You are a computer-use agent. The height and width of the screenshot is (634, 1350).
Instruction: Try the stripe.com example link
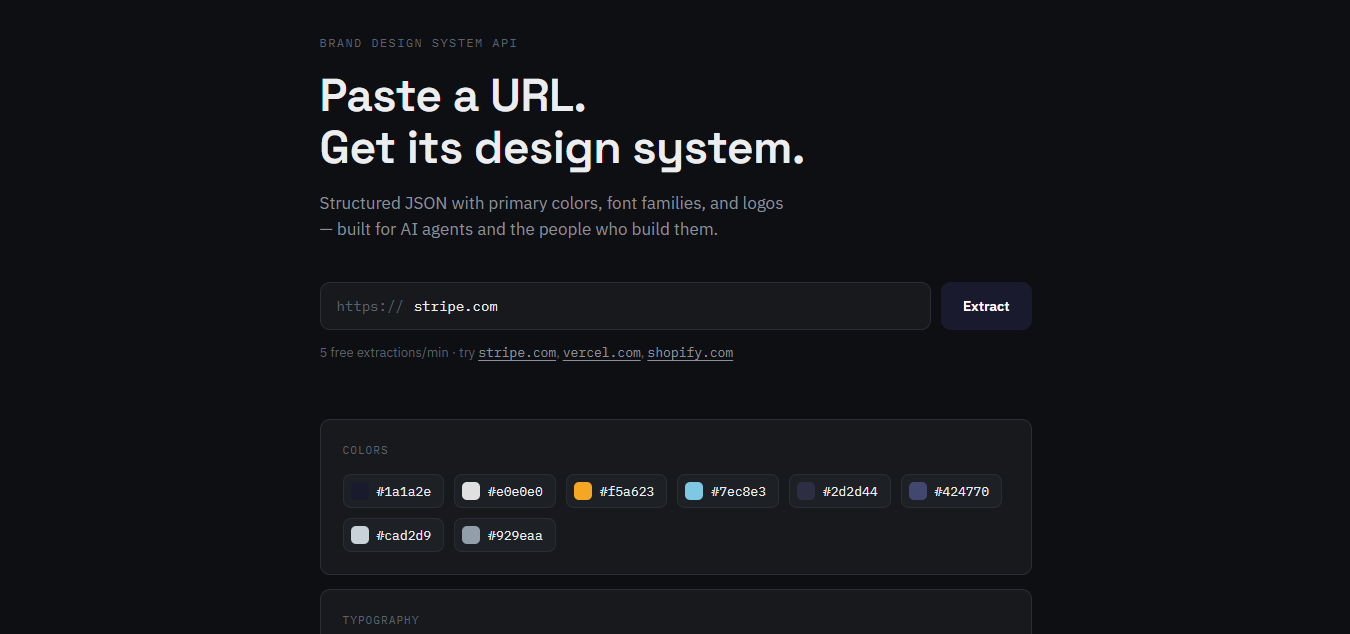pos(517,353)
